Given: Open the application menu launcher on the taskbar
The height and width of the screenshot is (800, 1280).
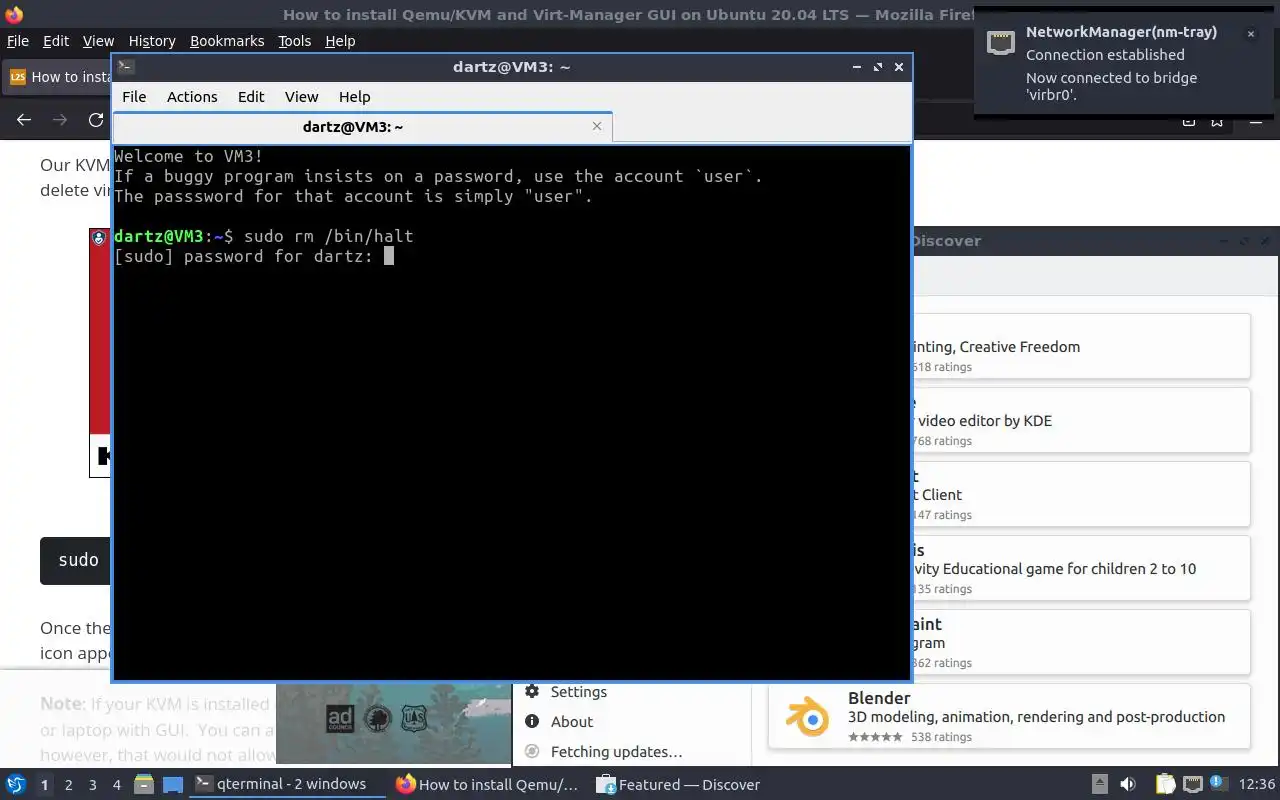Looking at the screenshot, I should (x=16, y=784).
